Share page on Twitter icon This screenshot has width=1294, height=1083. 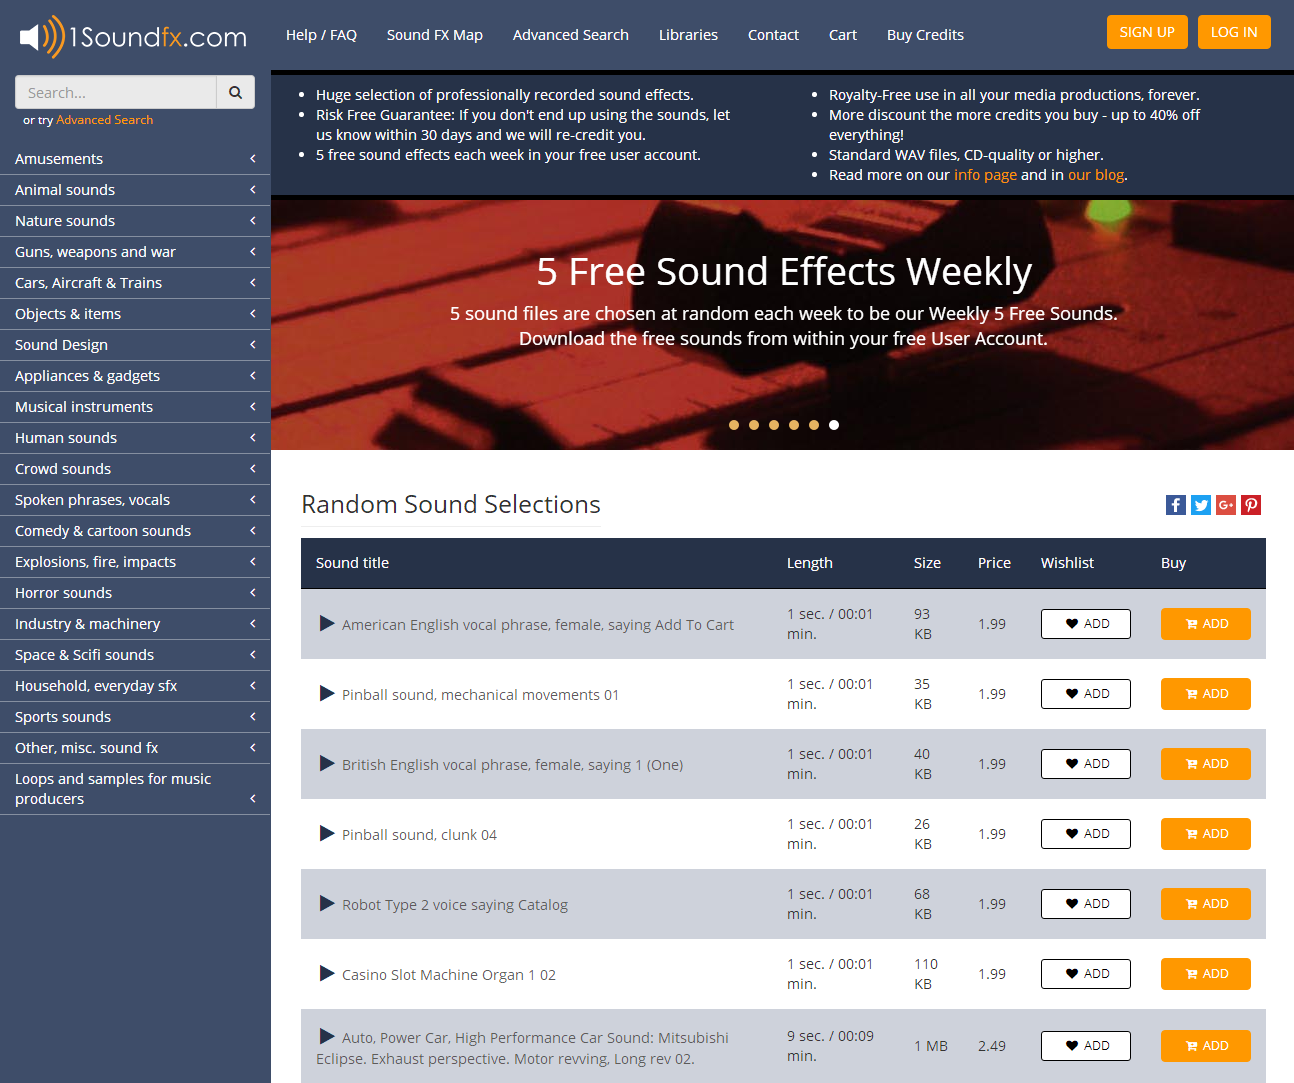pyautogui.click(x=1201, y=505)
